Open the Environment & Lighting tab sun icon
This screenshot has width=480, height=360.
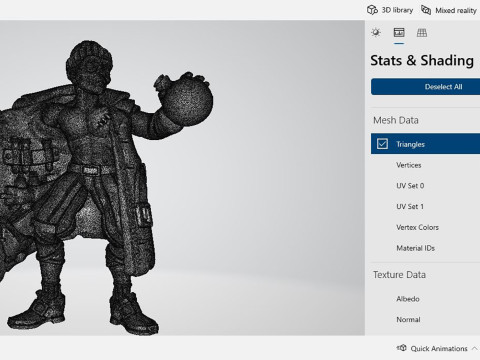tap(376, 33)
